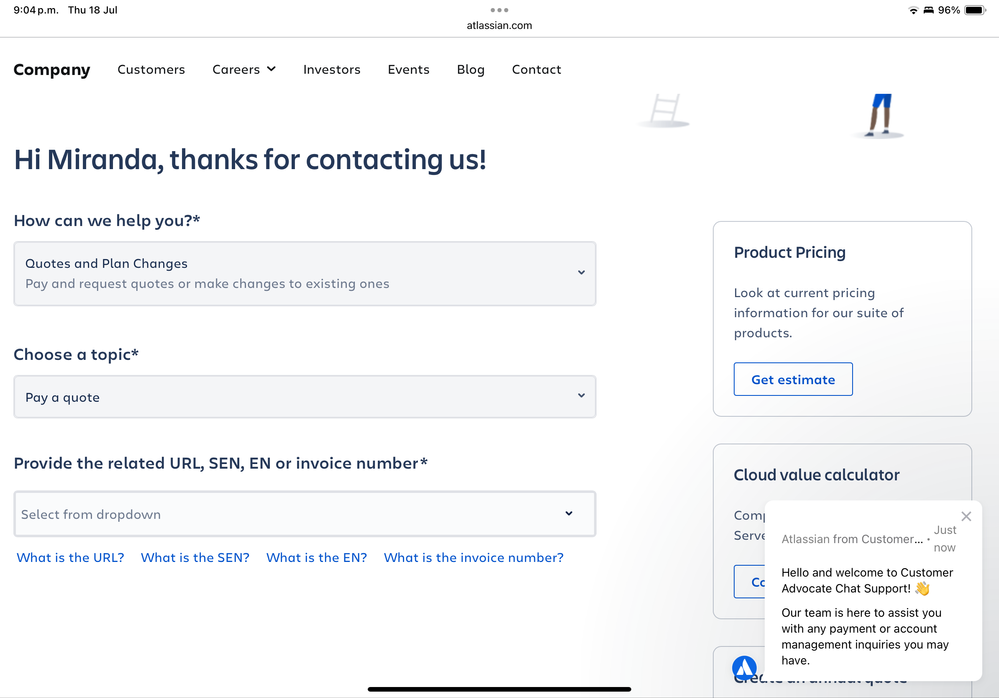This screenshot has height=698, width=999.
Task: Click 'What is the invoice number?' link
Action: click(473, 557)
